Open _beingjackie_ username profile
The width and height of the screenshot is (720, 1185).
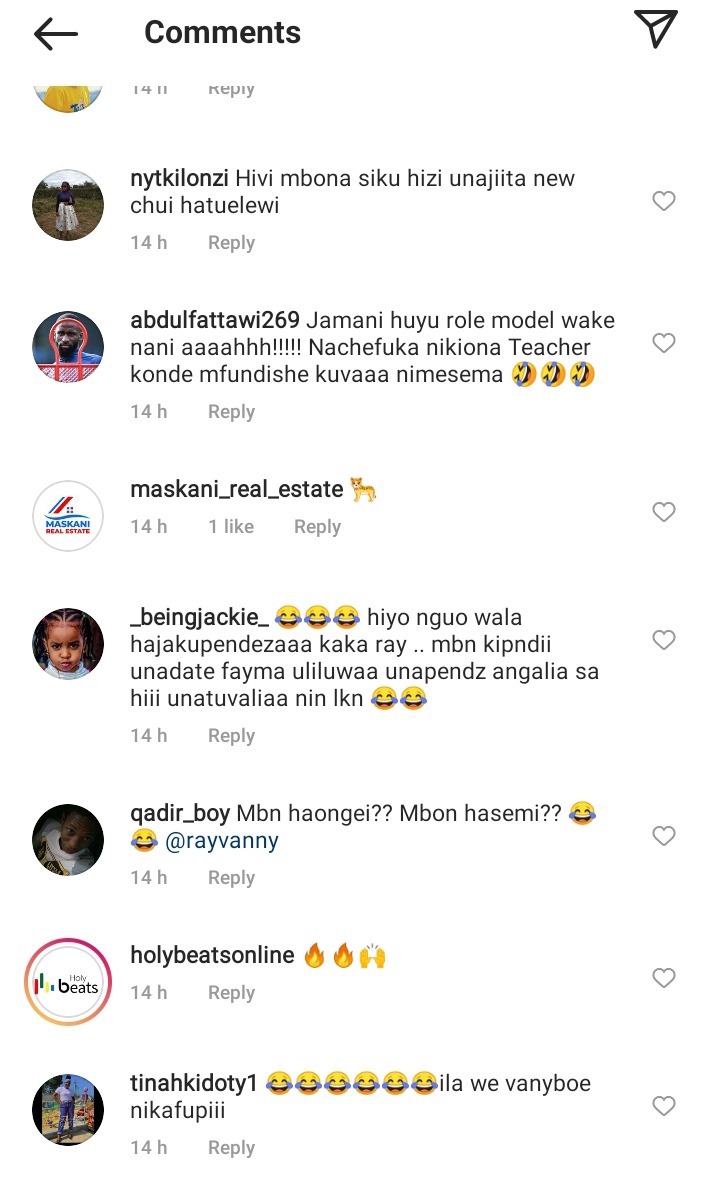(x=199, y=617)
